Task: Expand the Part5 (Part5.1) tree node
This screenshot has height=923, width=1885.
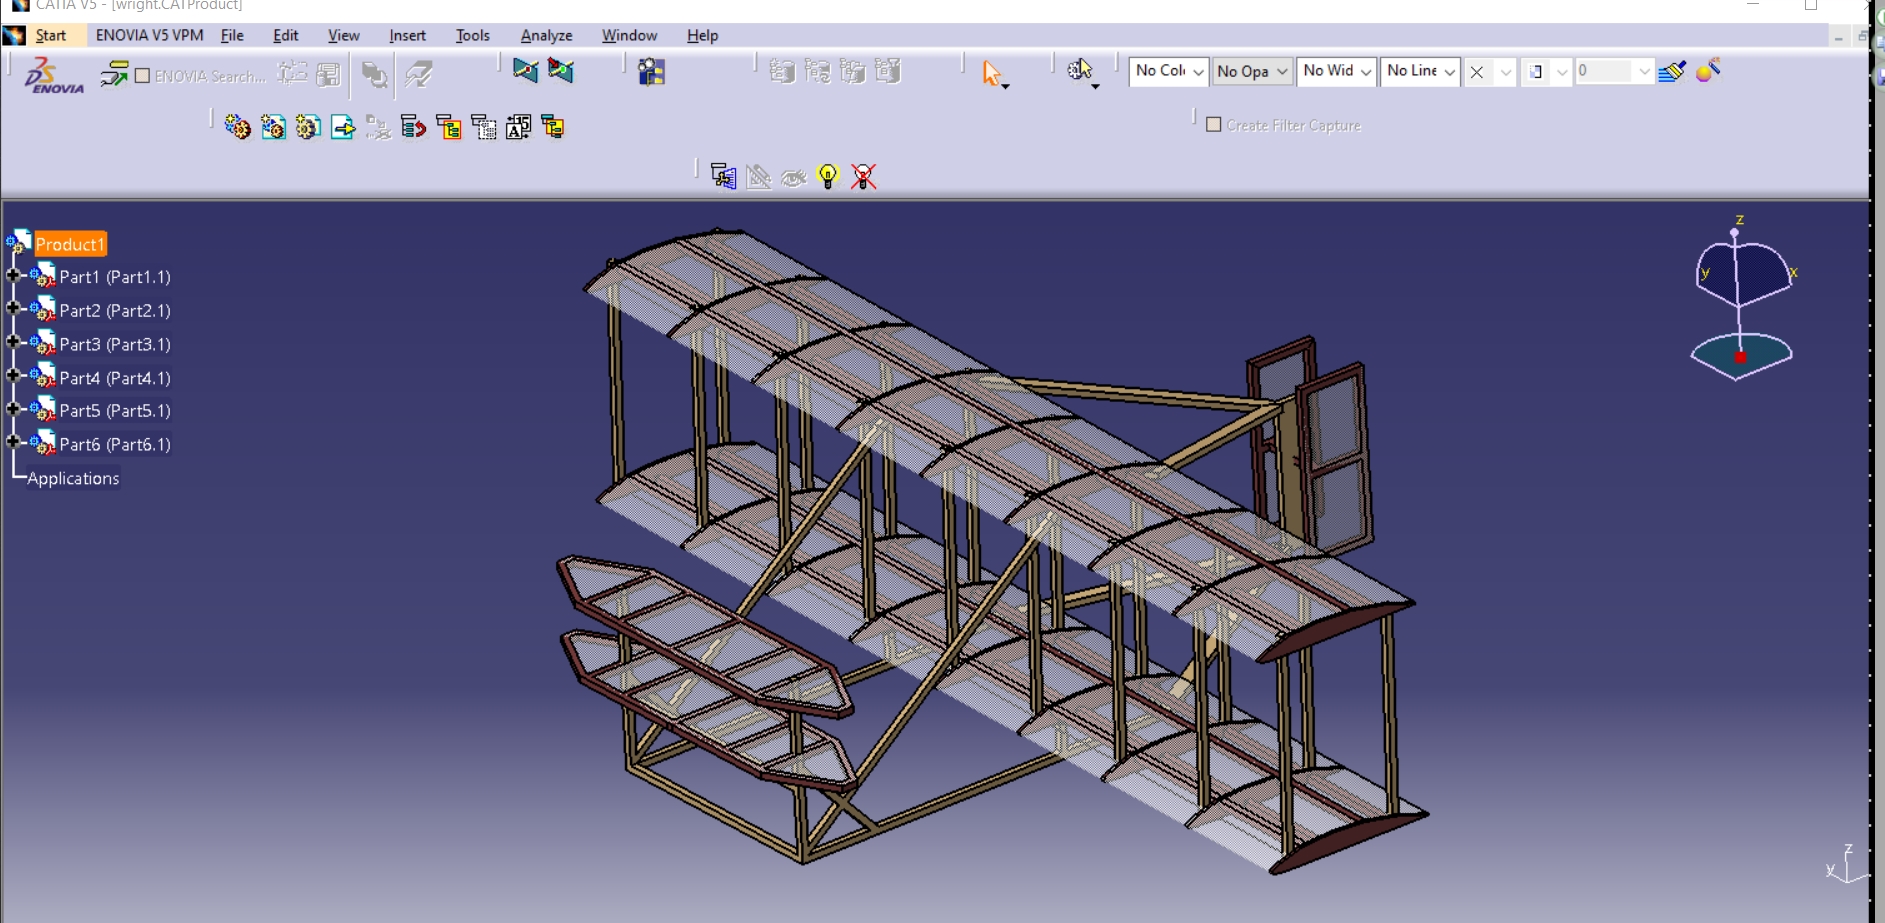Action: tap(13, 408)
